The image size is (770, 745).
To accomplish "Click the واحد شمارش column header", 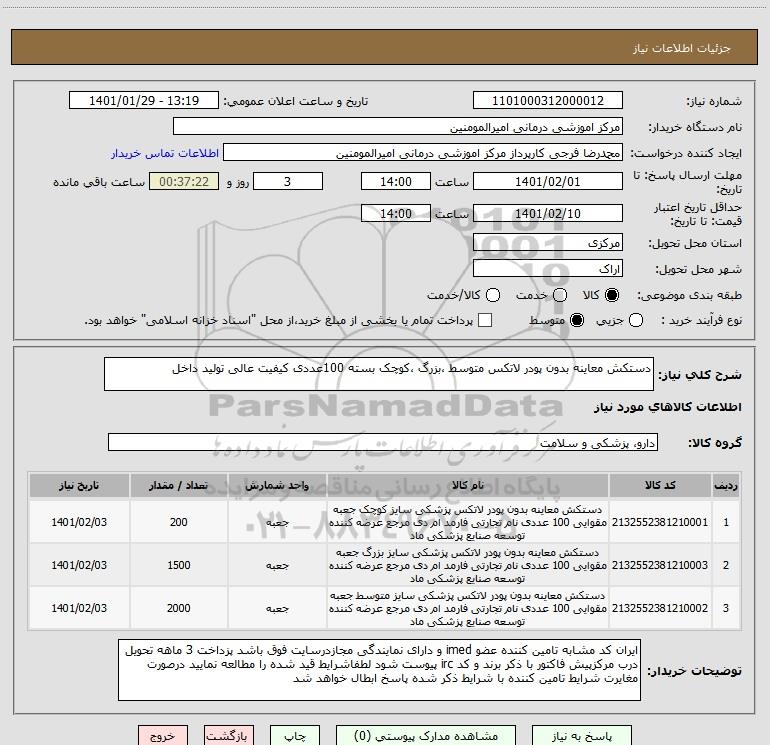I will click(x=277, y=486).
